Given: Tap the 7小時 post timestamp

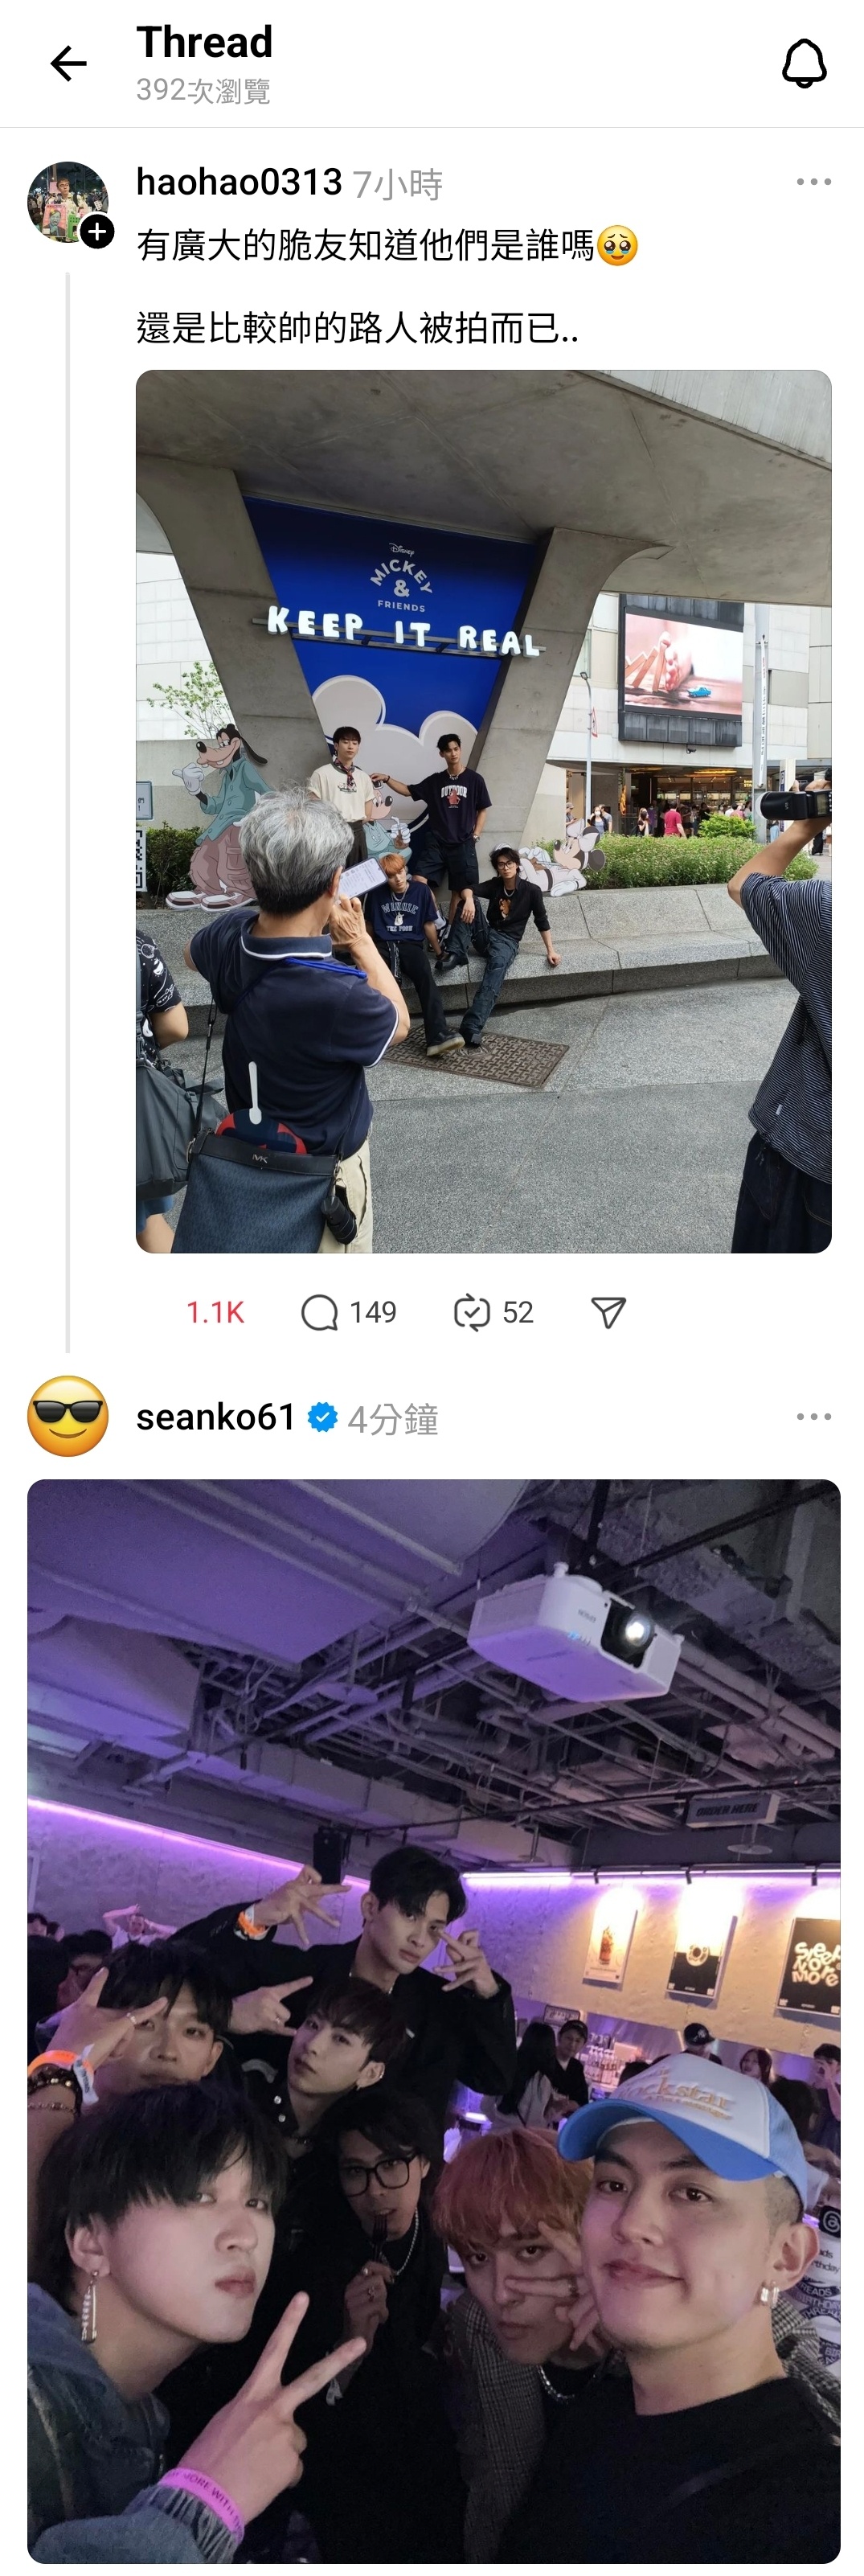Looking at the screenshot, I should [397, 184].
